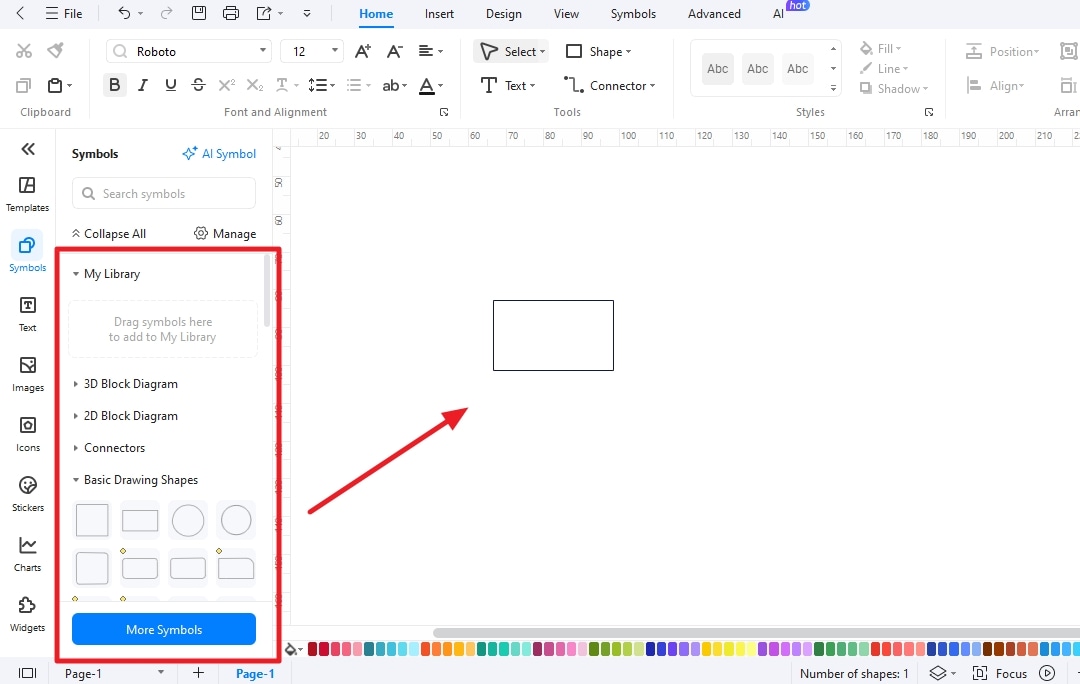The width and height of the screenshot is (1080, 684).
Task: Click the Format Painter icon
Action: coord(55,50)
